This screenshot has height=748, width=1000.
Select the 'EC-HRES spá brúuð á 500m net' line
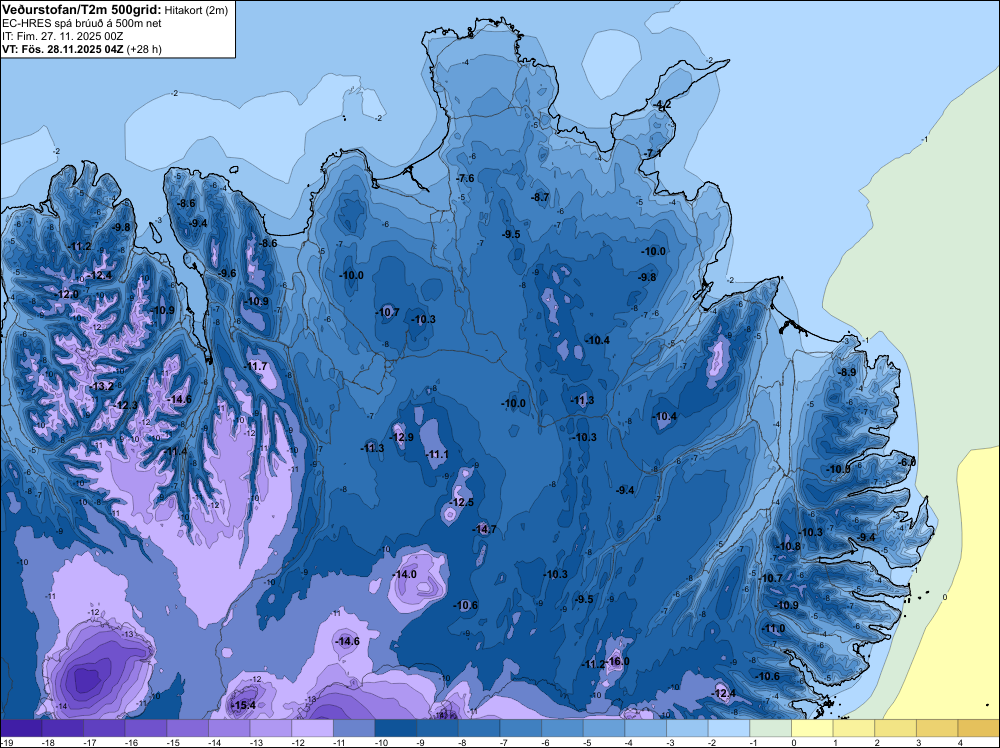point(82,24)
